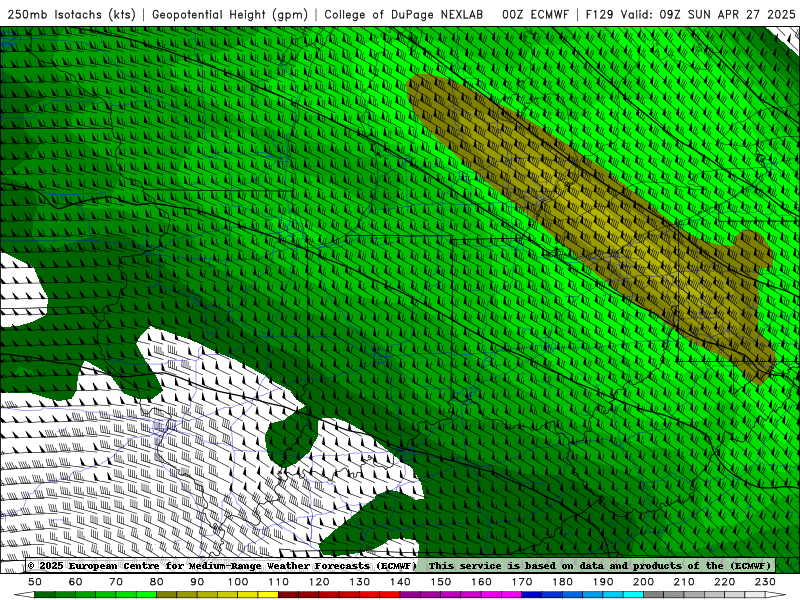Click the 220 knot legend label
This screenshot has height=600, width=800.
tap(724, 582)
